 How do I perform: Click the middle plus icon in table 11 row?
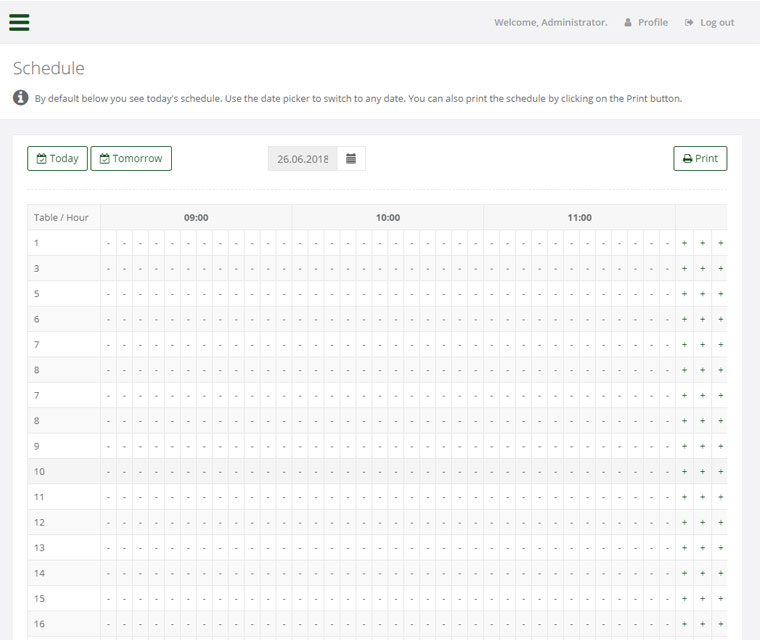pos(702,497)
